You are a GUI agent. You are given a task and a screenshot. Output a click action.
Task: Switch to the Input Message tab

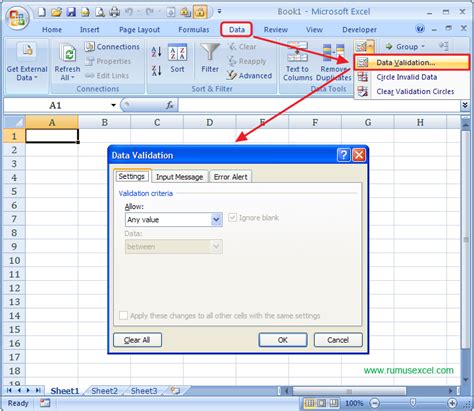(x=180, y=177)
